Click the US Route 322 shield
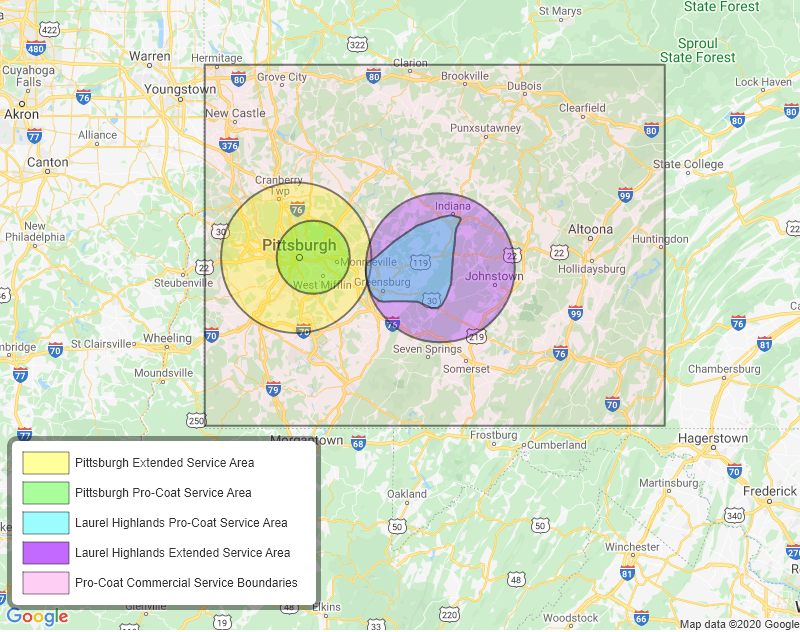Image resolution: width=800 pixels, height=632 pixels. [x=357, y=45]
